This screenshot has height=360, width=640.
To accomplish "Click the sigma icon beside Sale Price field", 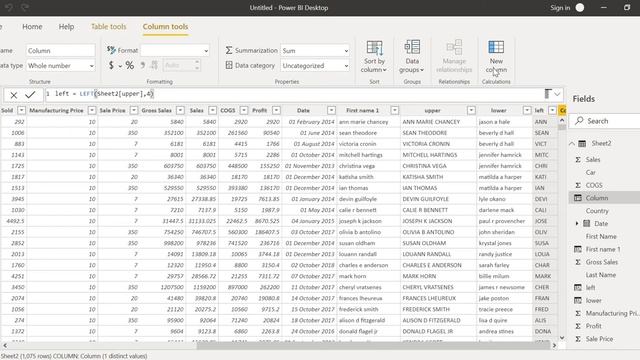I will coord(578,339).
